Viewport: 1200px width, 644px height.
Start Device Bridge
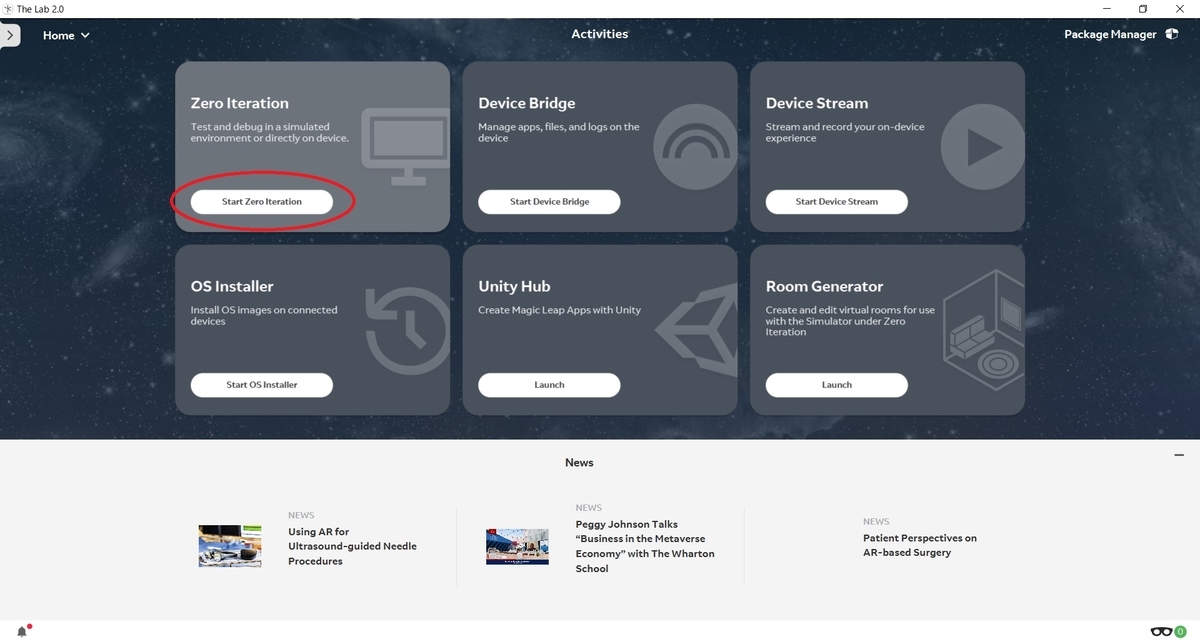549,201
